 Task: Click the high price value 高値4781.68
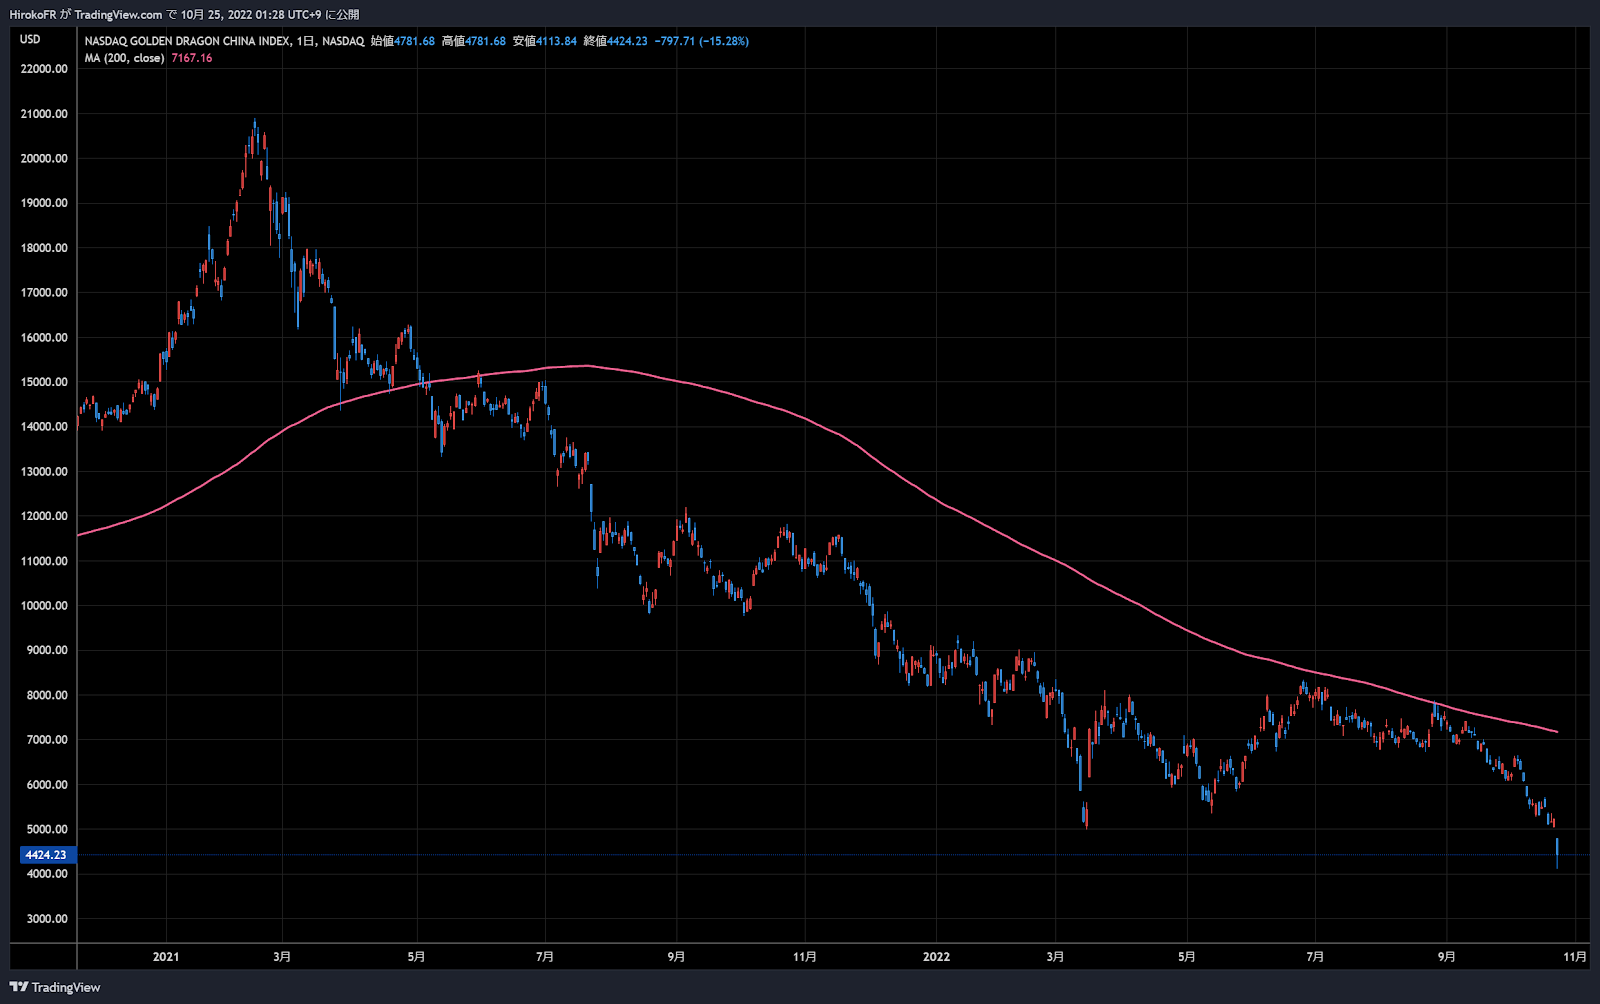click(474, 41)
